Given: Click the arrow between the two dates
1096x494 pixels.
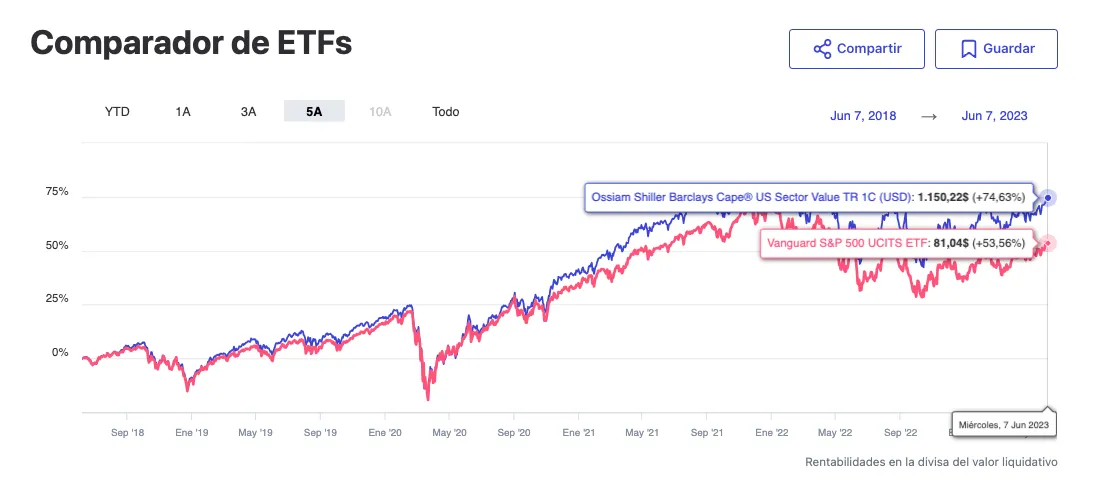Looking at the screenshot, I should [x=929, y=116].
